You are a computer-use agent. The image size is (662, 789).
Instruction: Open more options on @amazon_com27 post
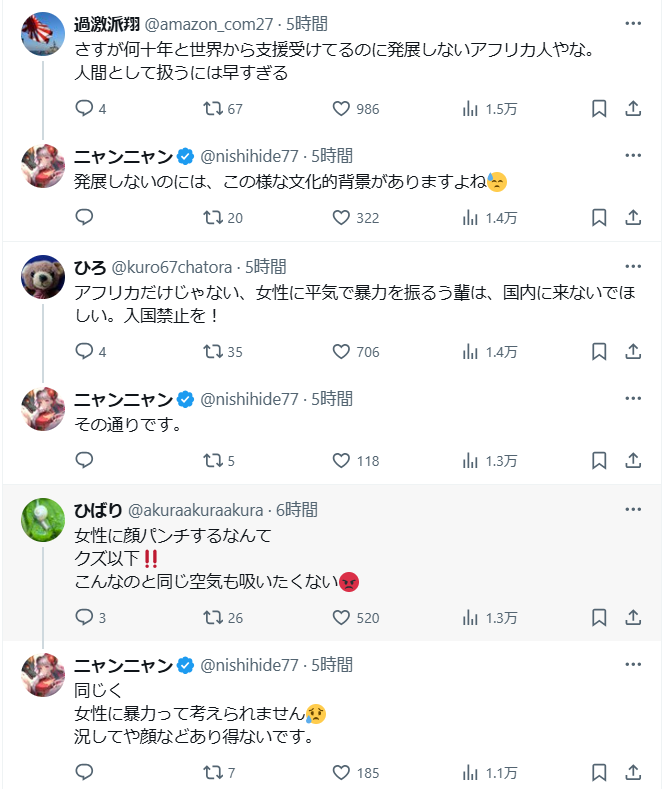(632, 23)
